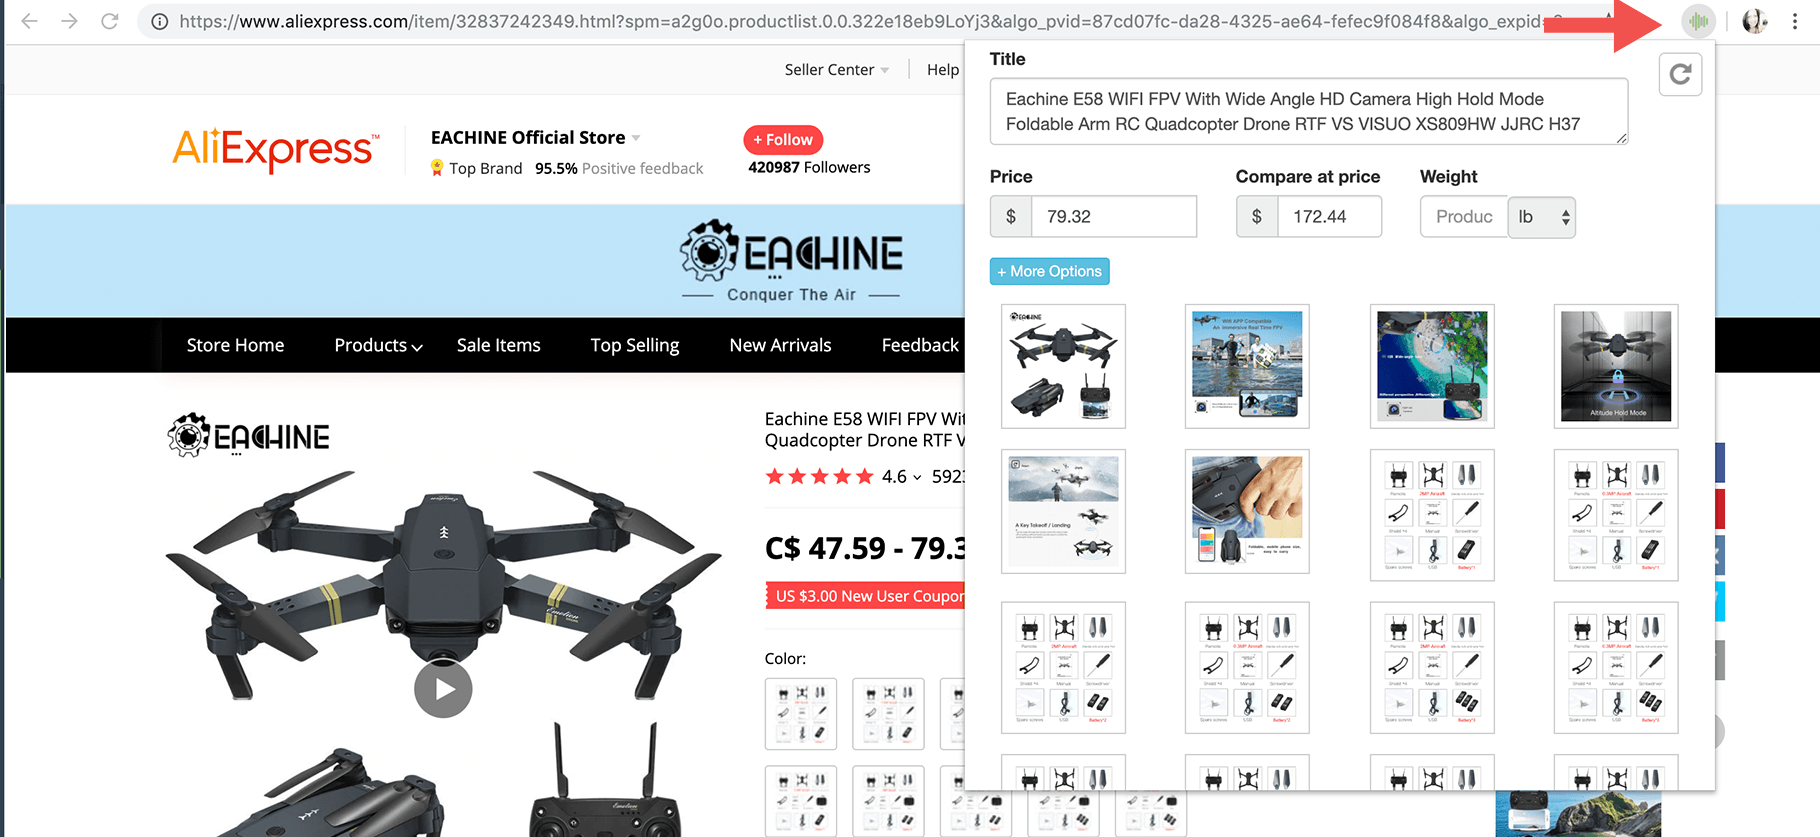Open the Chrome three-dot menu
Image resolution: width=1820 pixels, height=837 pixels.
[x=1795, y=21]
